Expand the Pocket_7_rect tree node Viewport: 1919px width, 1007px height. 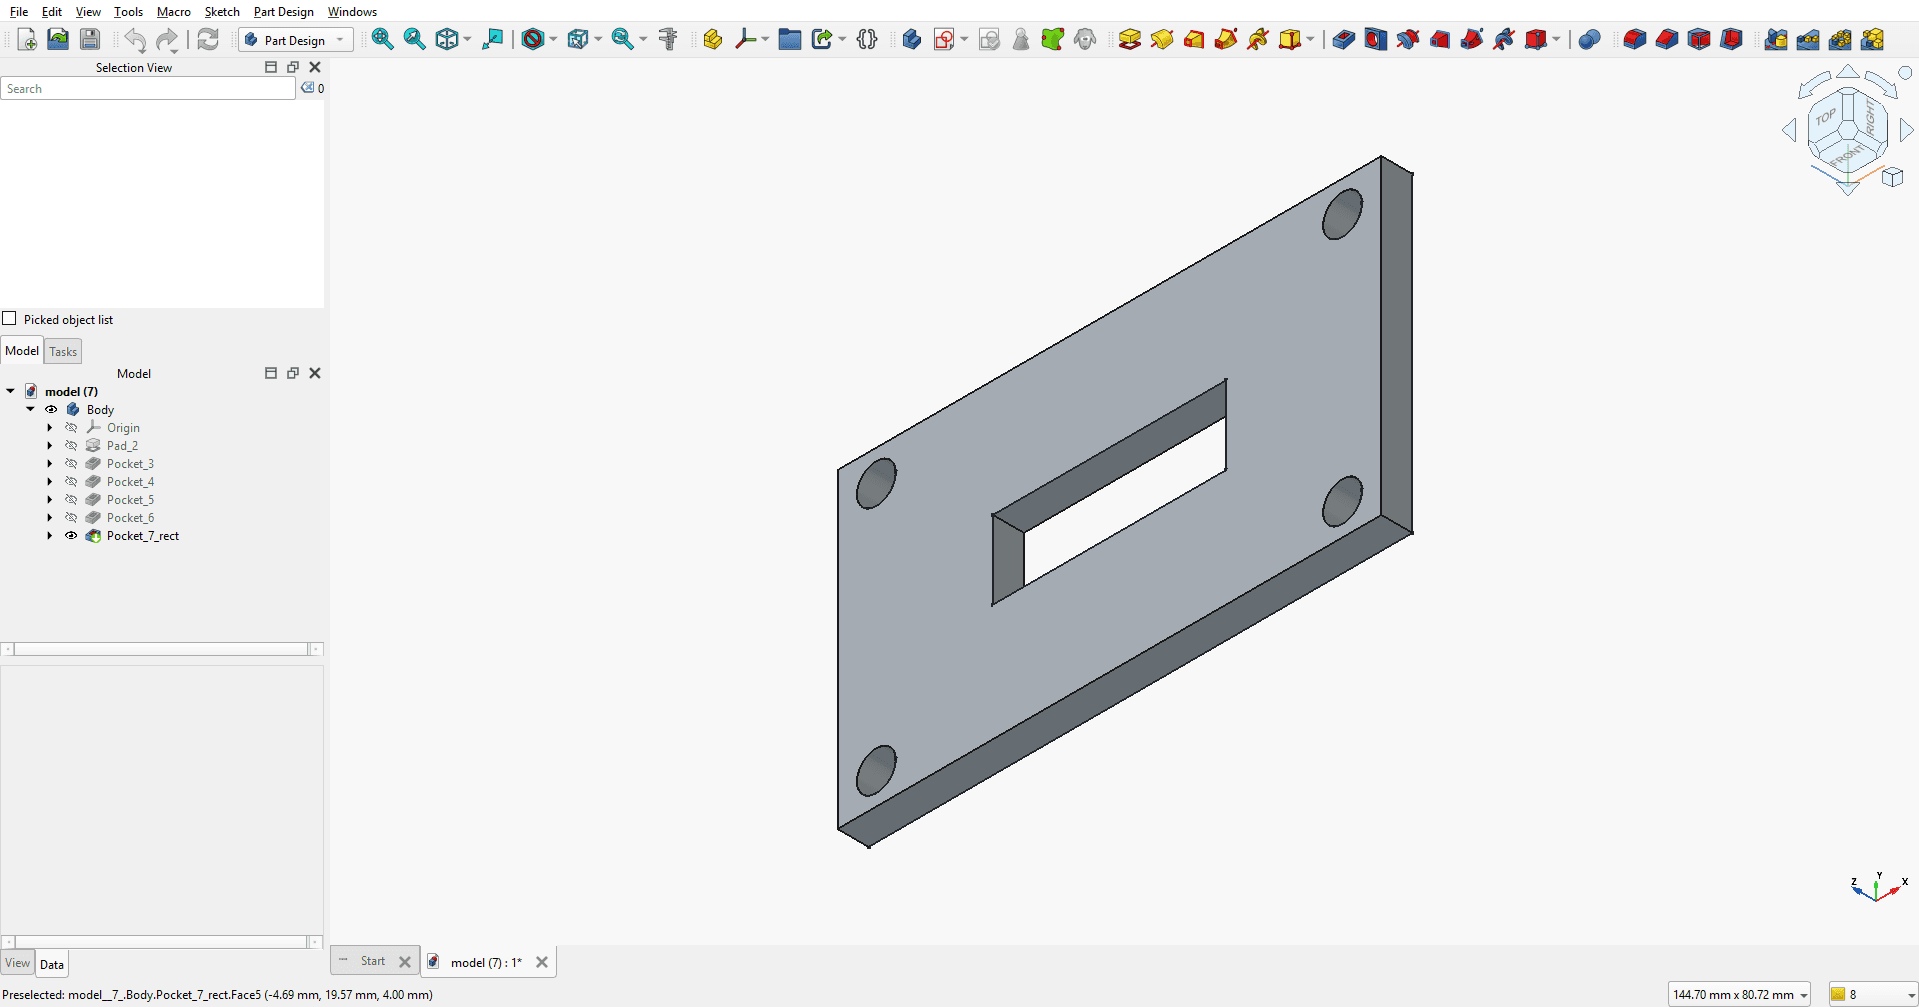pyautogui.click(x=50, y=536)
